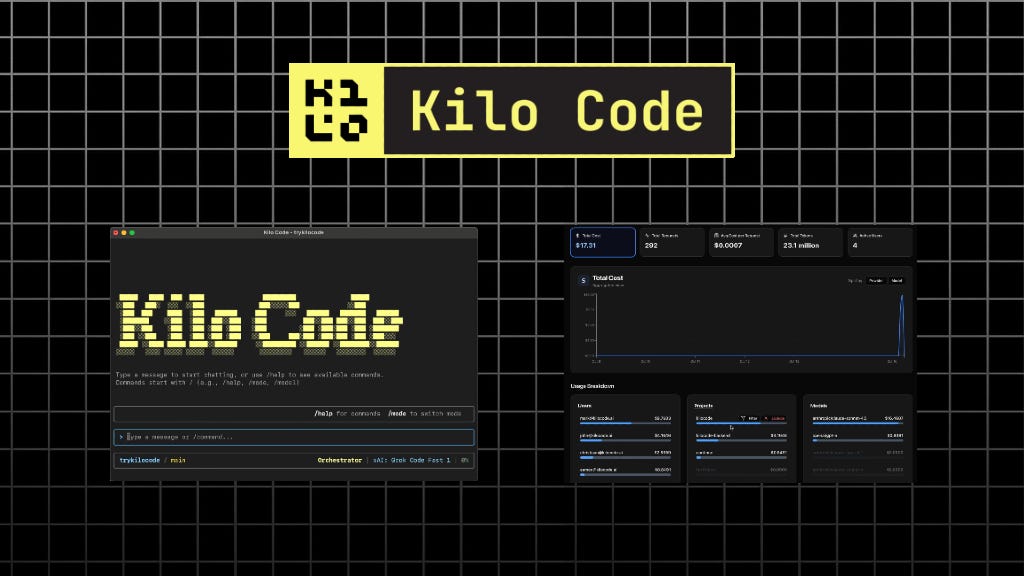Click 'trykilocode' in terminal status bar
The width and height of the screenshot is (1024, 576).
140,460
